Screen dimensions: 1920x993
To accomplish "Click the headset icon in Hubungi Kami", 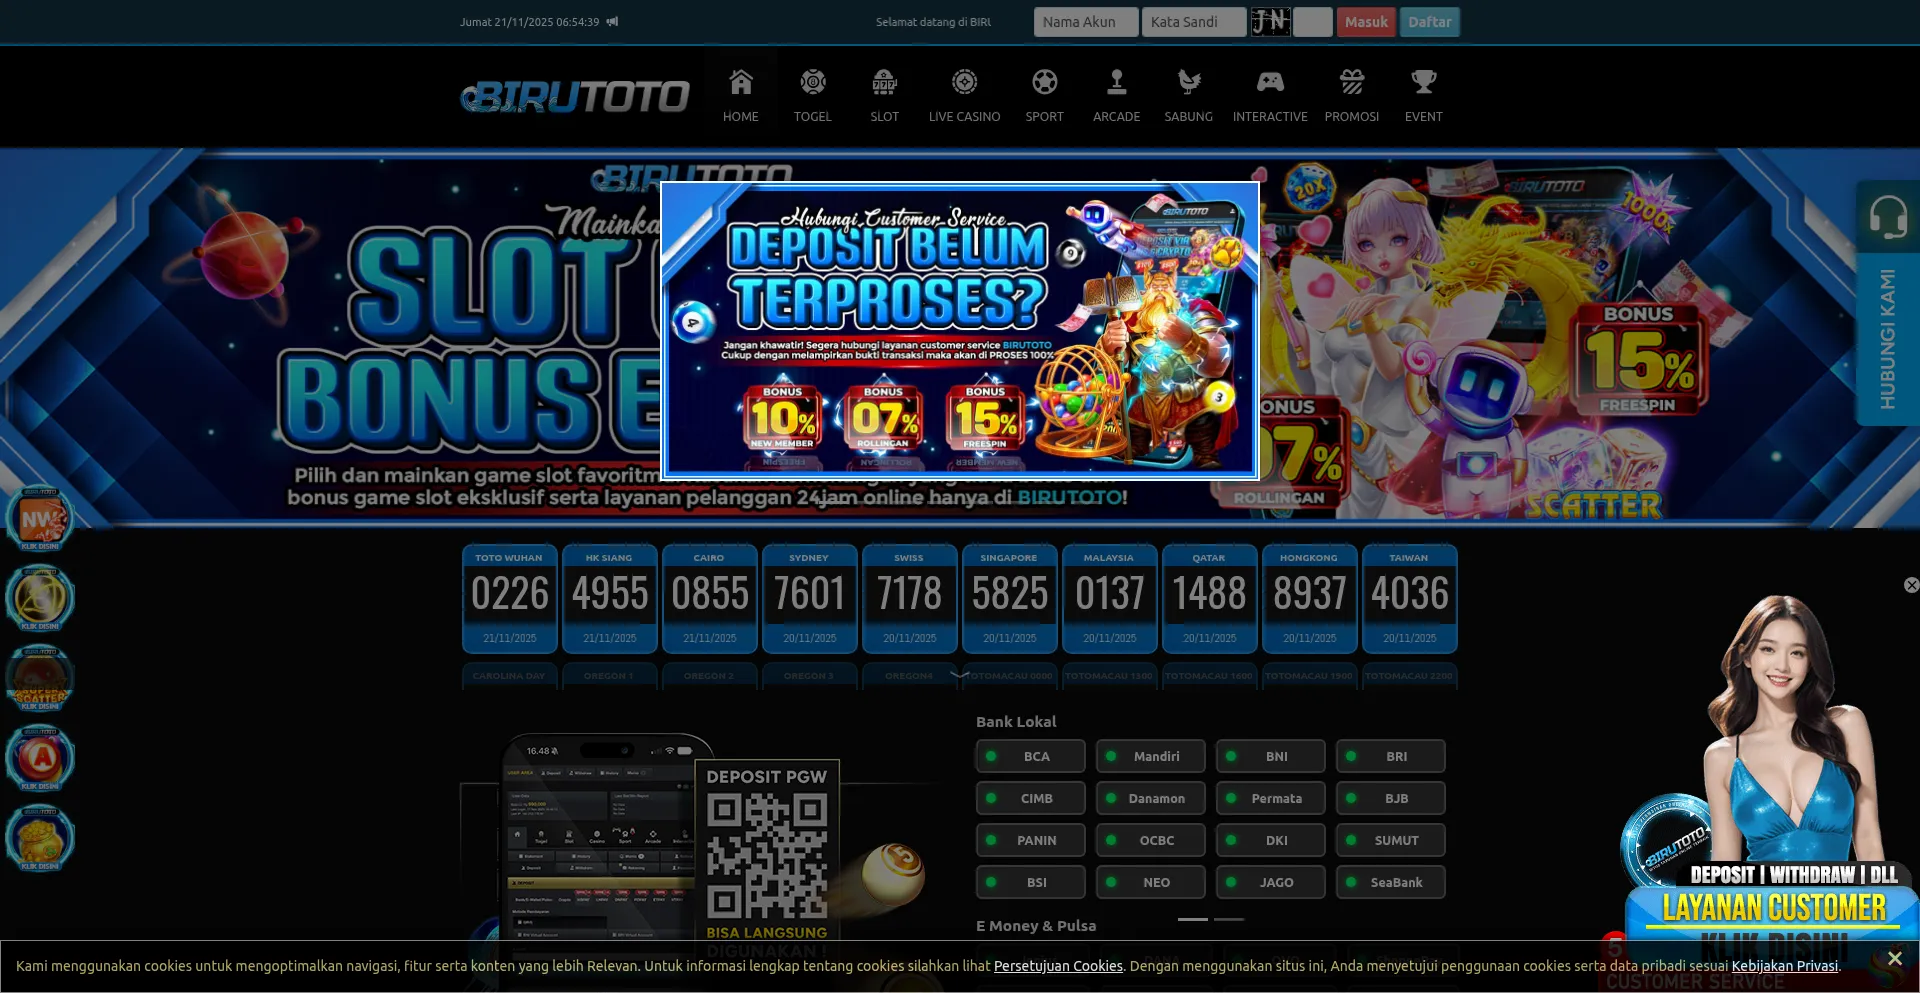I will click(1887, 217).
